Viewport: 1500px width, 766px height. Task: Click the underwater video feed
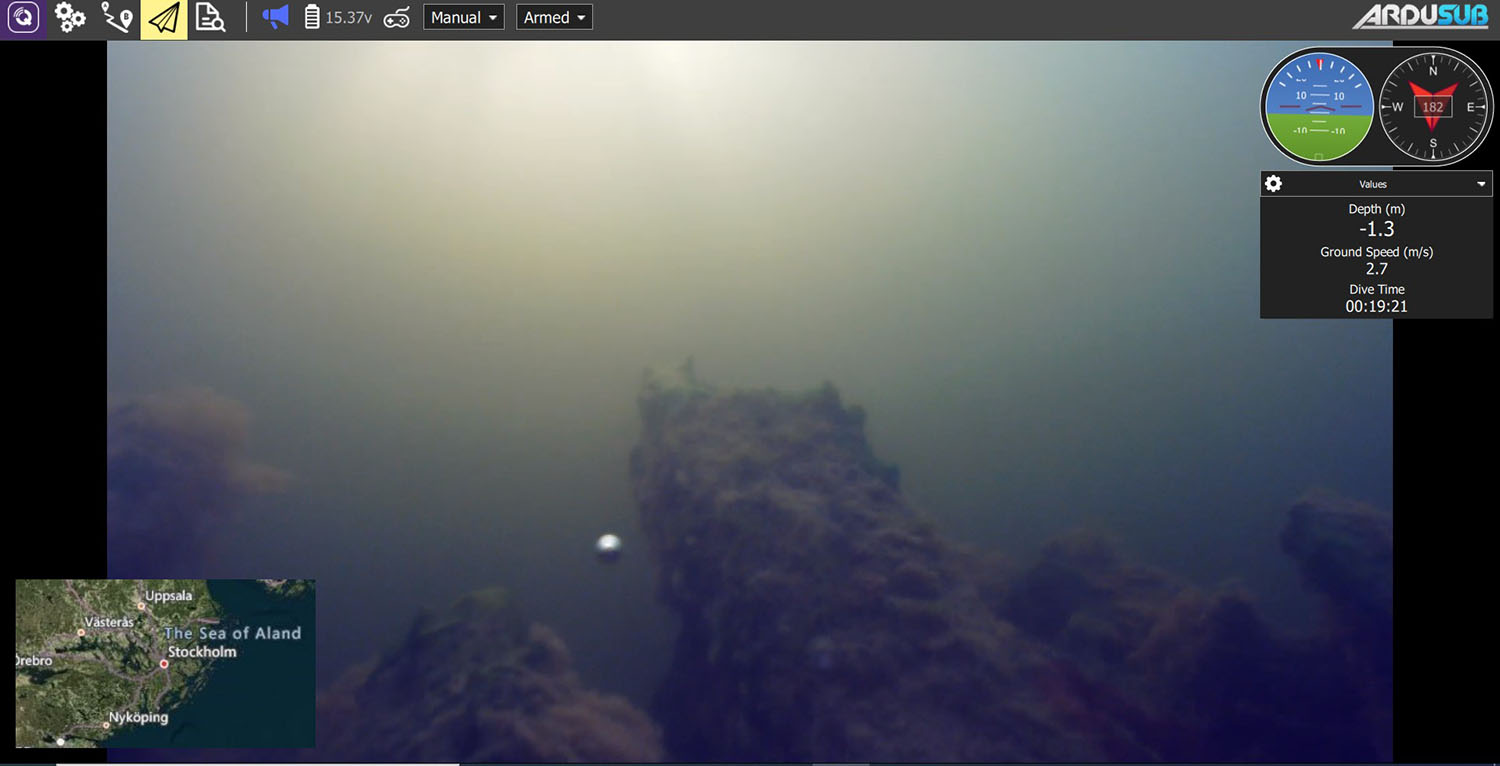coord(750,400)
